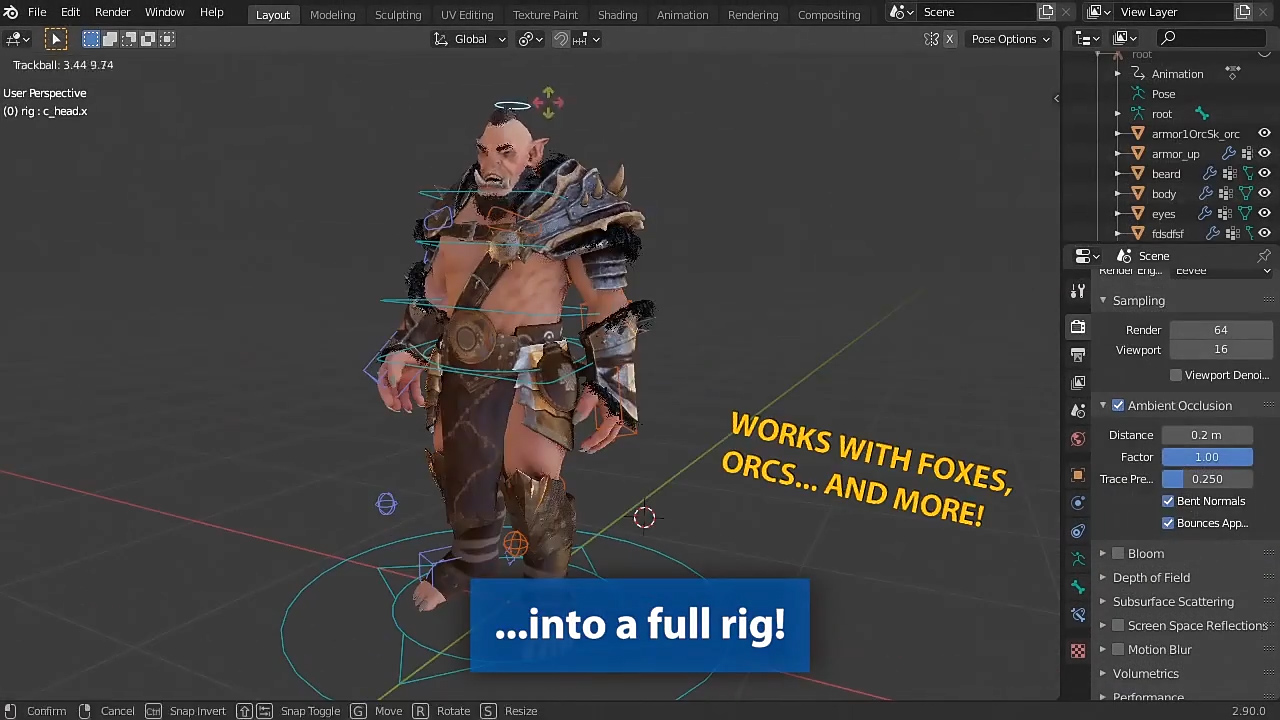Image resolution: width=1280 pixels, height=720 pixels.
Task: Click the modifier wrench icon on beard row
Action: pos(1209,174)
